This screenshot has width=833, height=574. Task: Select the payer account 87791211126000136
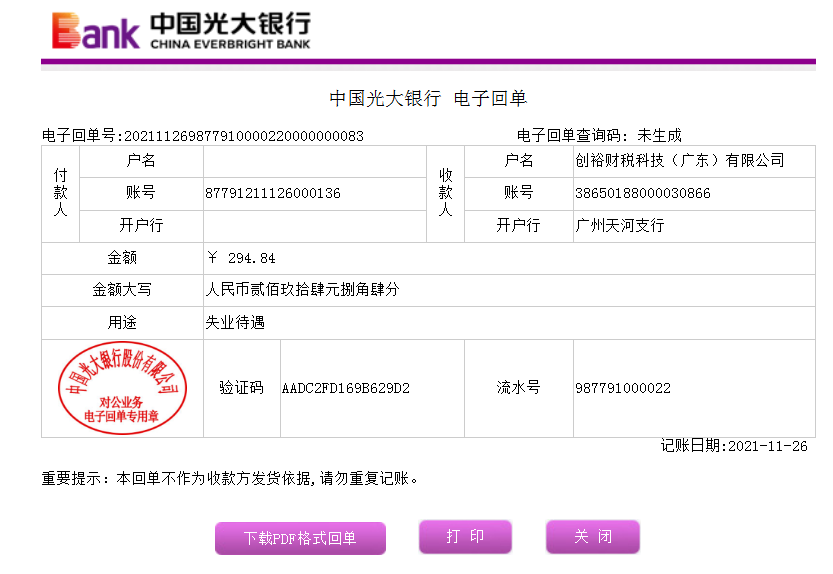click(x=273, y=193)
